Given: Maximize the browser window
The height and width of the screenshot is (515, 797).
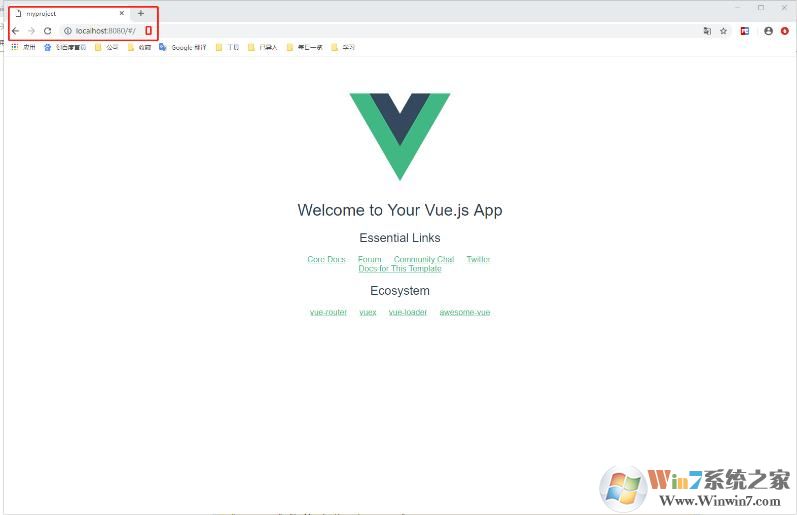Looking at the screenshot, I should coord(761,8).
